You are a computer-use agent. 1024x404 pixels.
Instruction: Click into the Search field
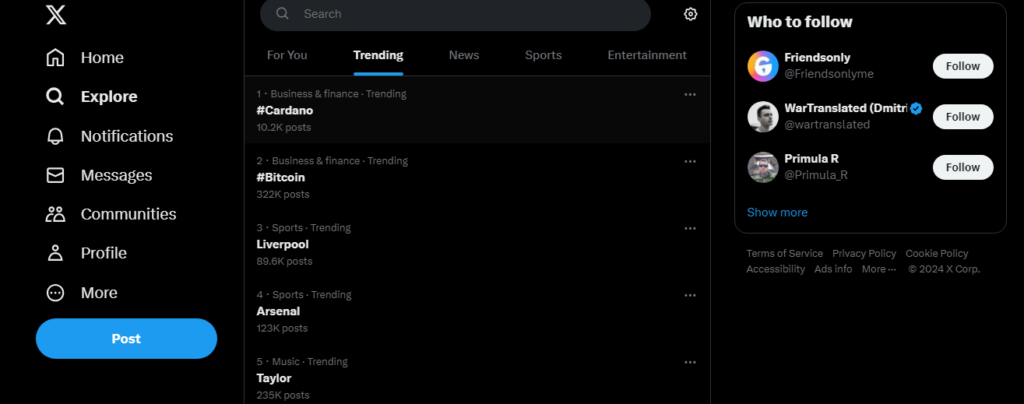click(455, 14)
